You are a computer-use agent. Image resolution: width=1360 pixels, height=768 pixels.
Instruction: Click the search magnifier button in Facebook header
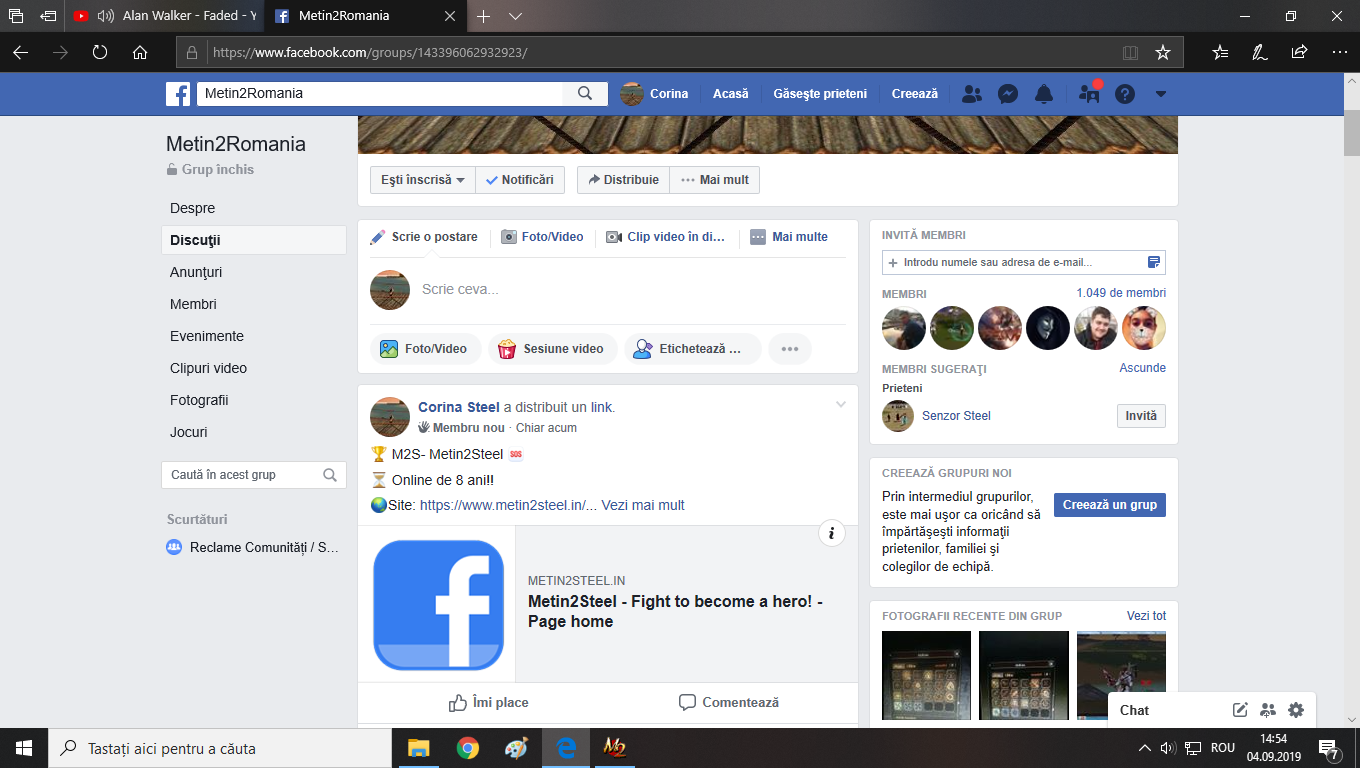point(585,94)
